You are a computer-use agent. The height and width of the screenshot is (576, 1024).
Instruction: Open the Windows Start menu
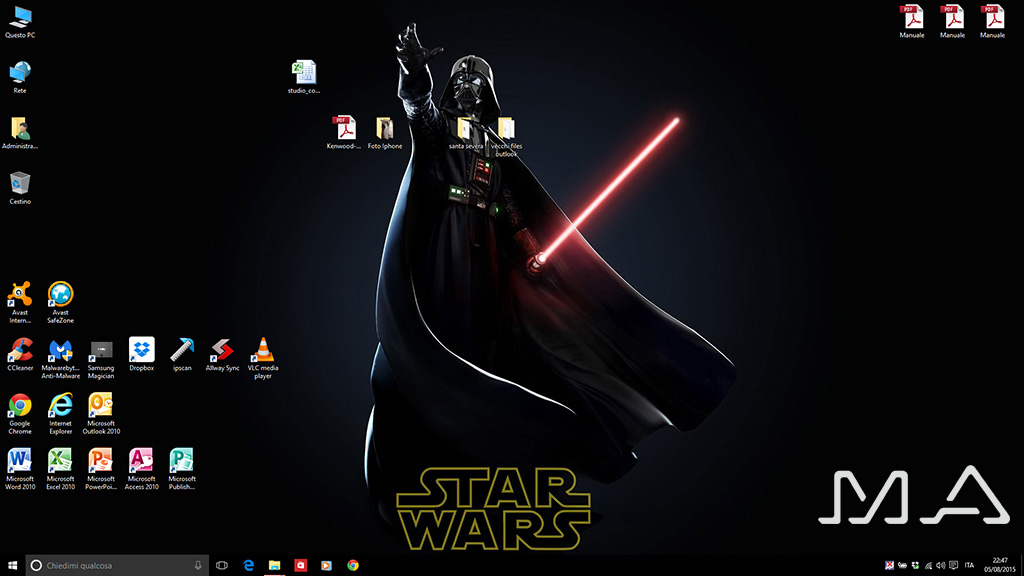click(x=12, y=566)
